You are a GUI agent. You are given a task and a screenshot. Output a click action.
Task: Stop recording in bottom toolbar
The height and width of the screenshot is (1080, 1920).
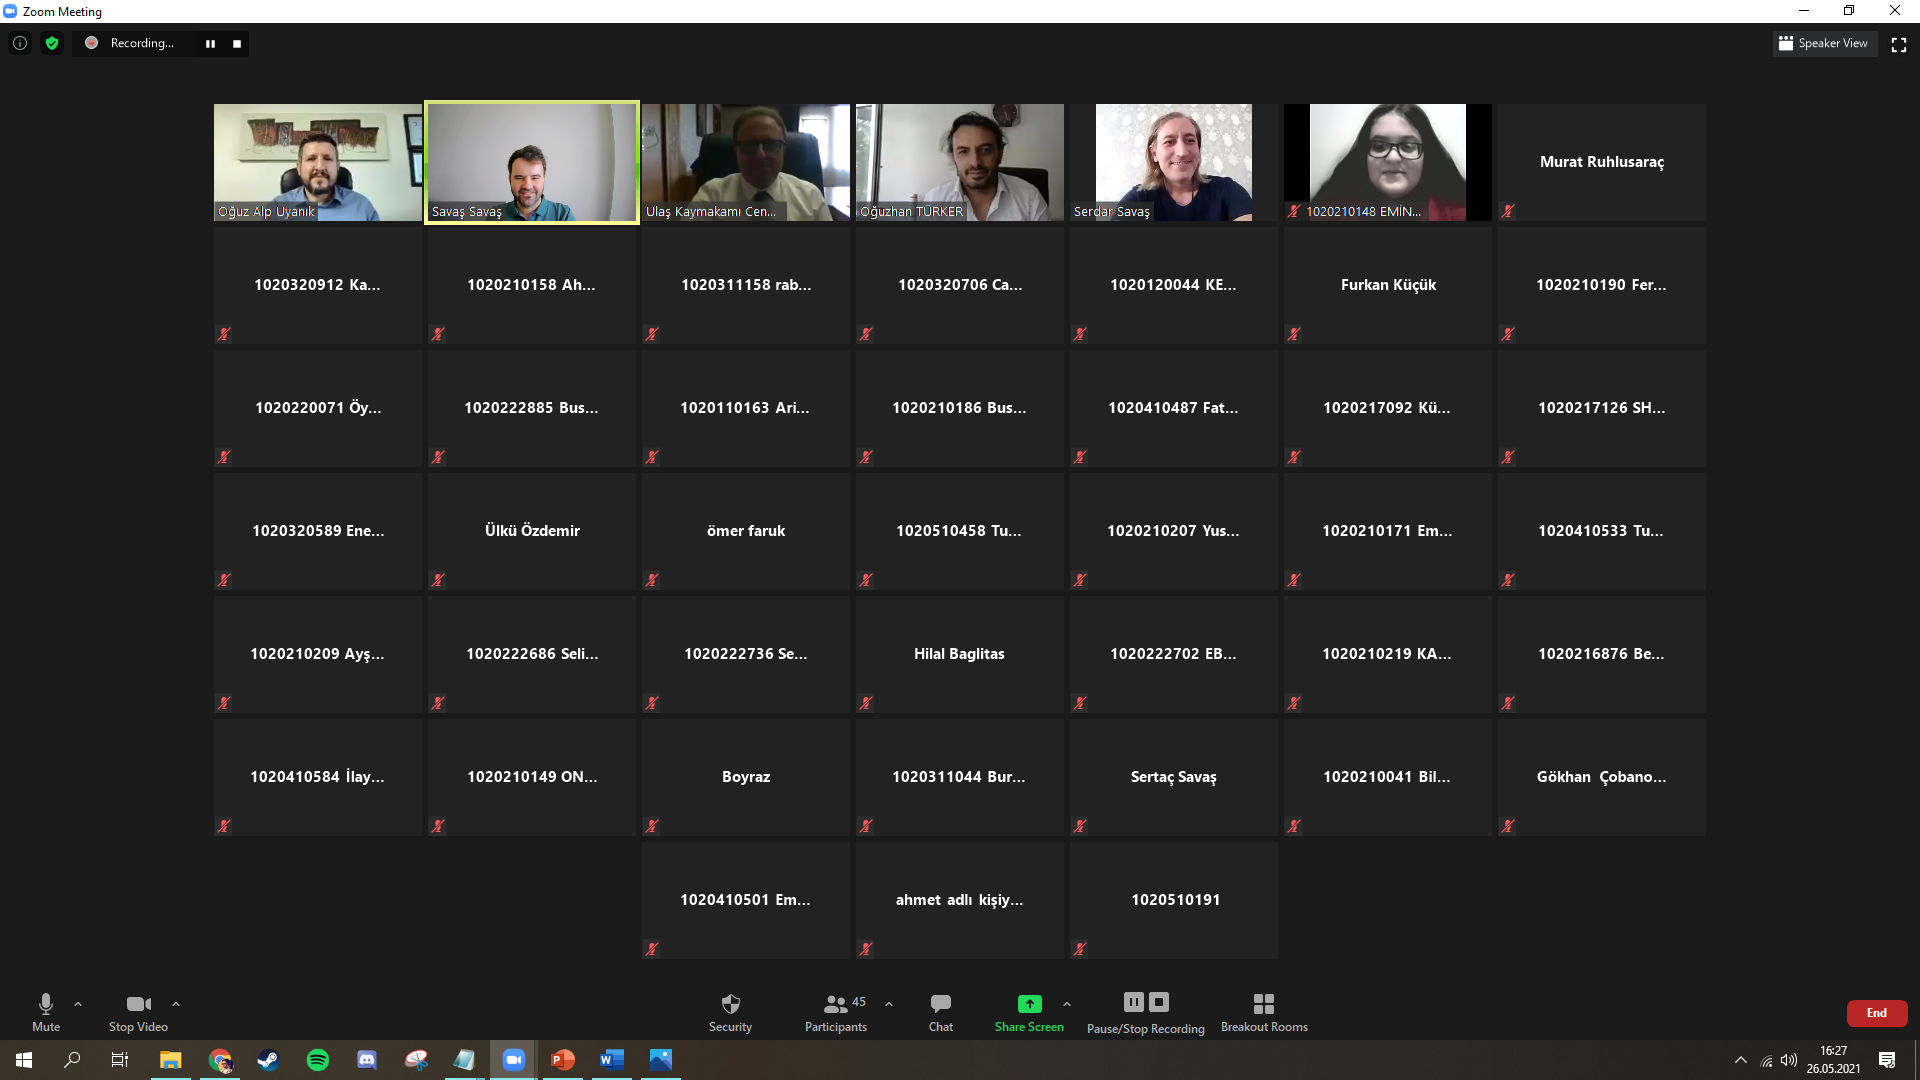[1159, 1002]
